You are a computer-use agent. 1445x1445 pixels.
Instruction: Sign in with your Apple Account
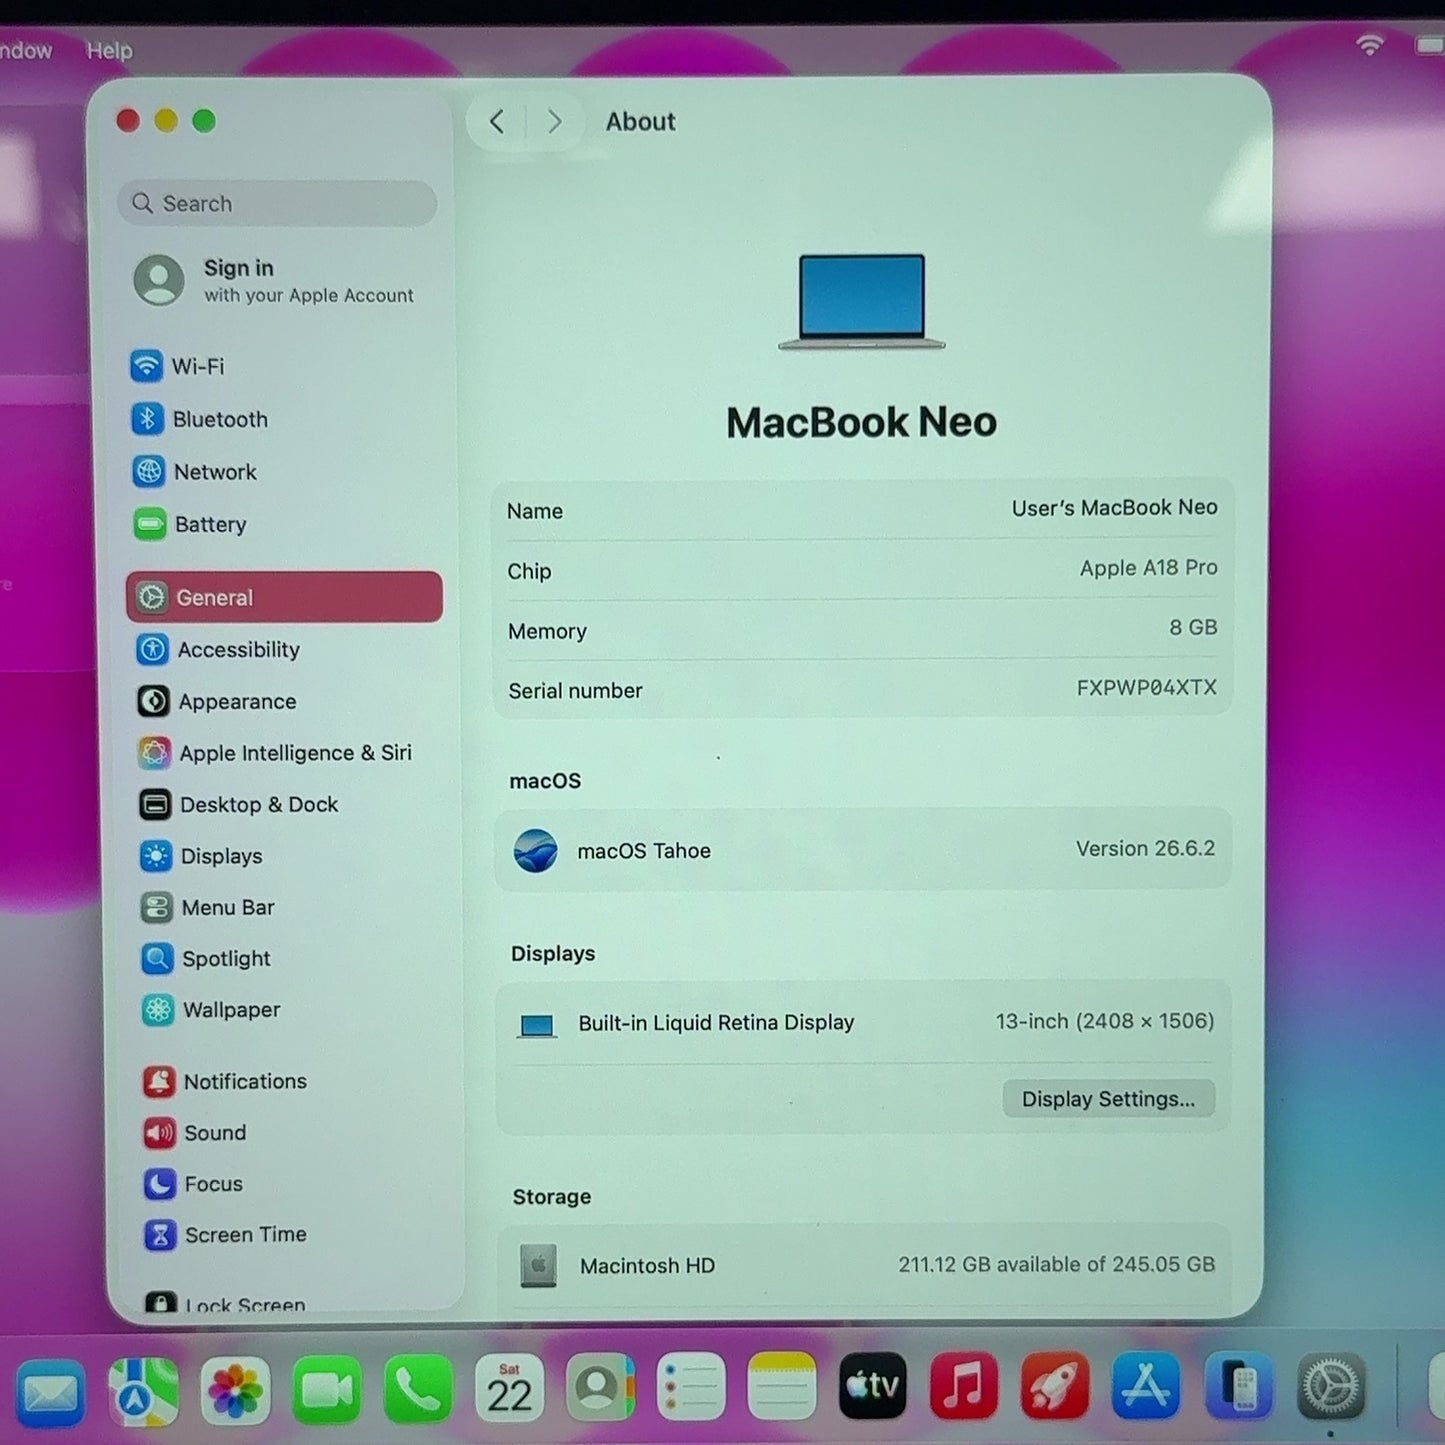click(274, 280)
